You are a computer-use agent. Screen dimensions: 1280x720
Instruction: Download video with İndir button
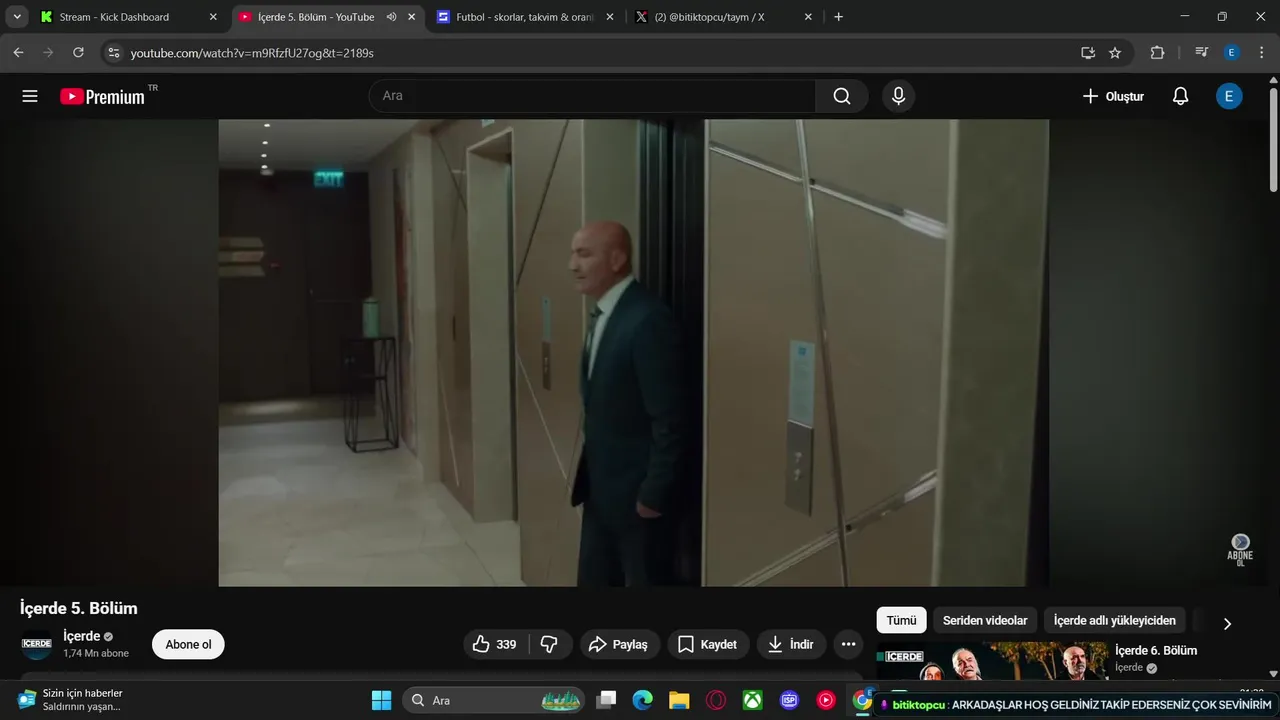pyautogui.click(x=790, y=644)
